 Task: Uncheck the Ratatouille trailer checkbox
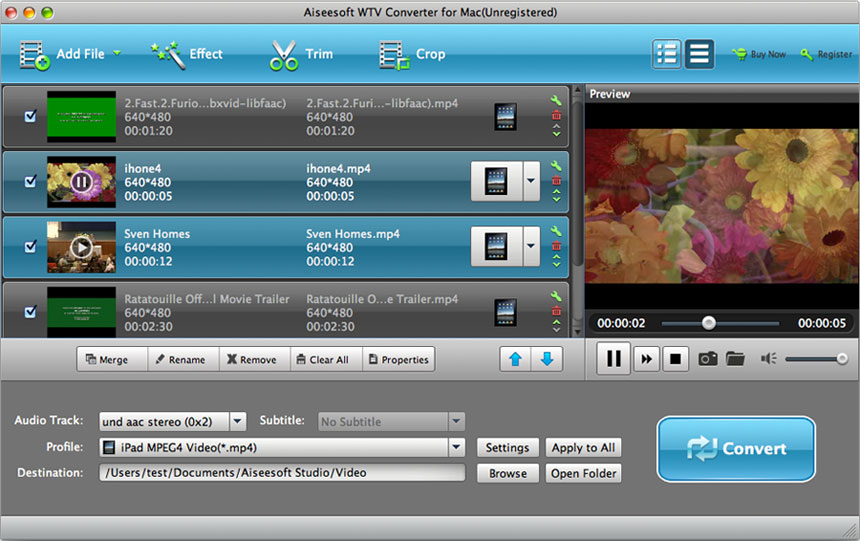pos(31,312)
